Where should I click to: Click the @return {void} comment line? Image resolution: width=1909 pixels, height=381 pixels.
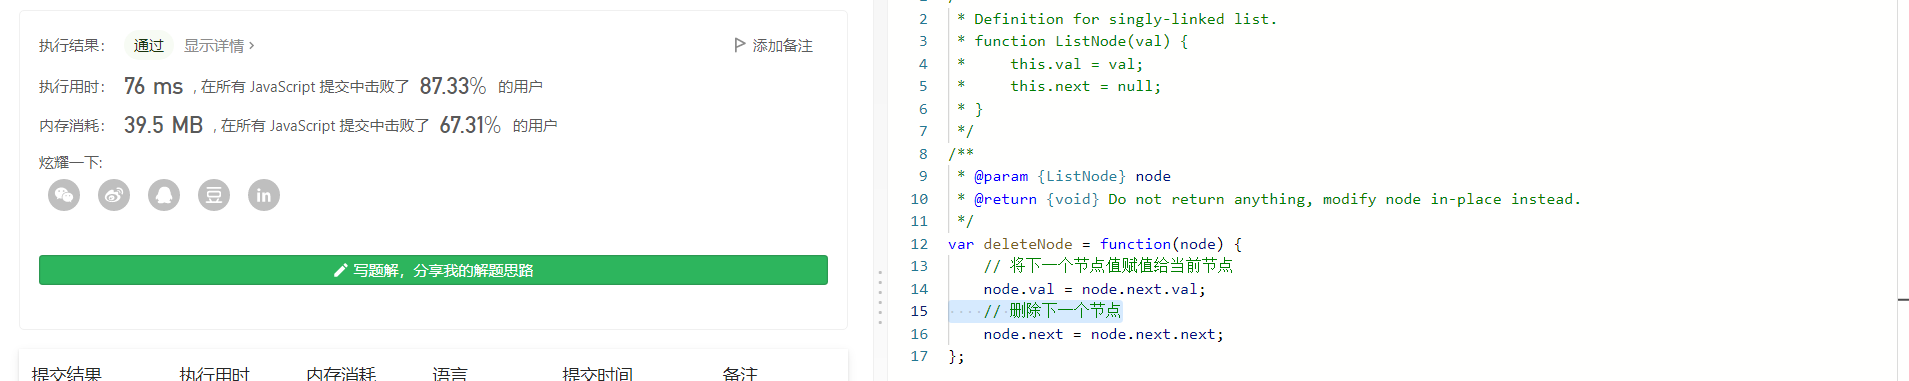point(1269,199)
